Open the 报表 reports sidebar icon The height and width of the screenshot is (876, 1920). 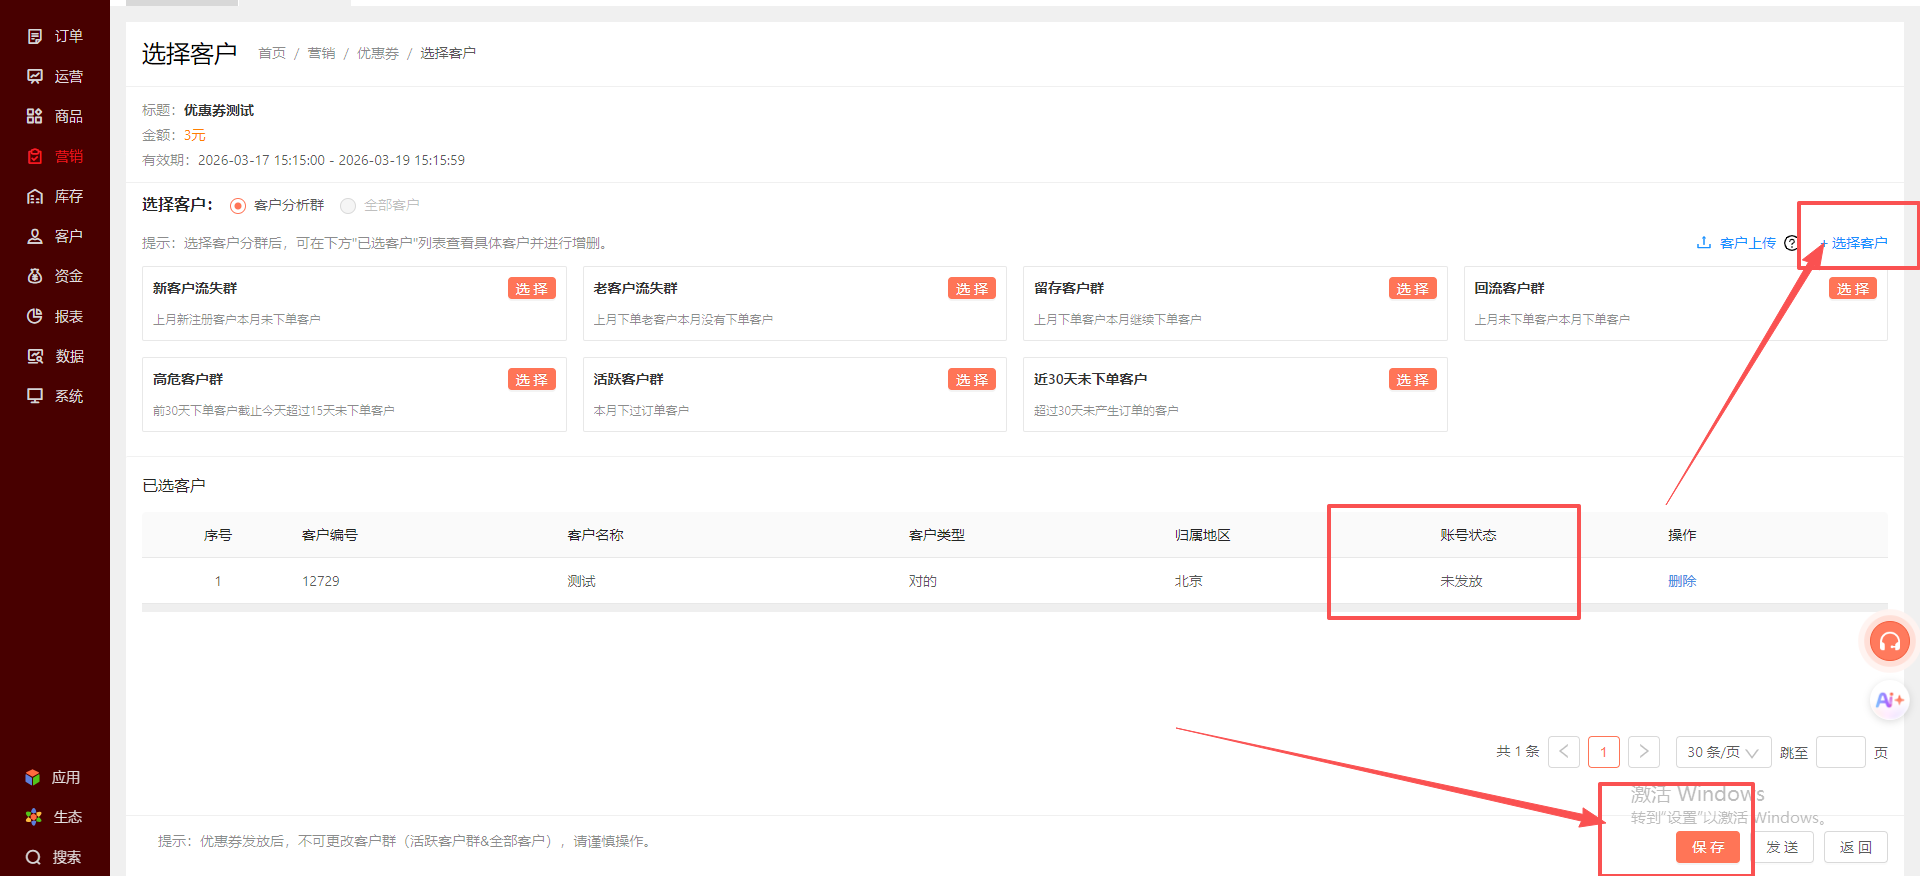35,316
